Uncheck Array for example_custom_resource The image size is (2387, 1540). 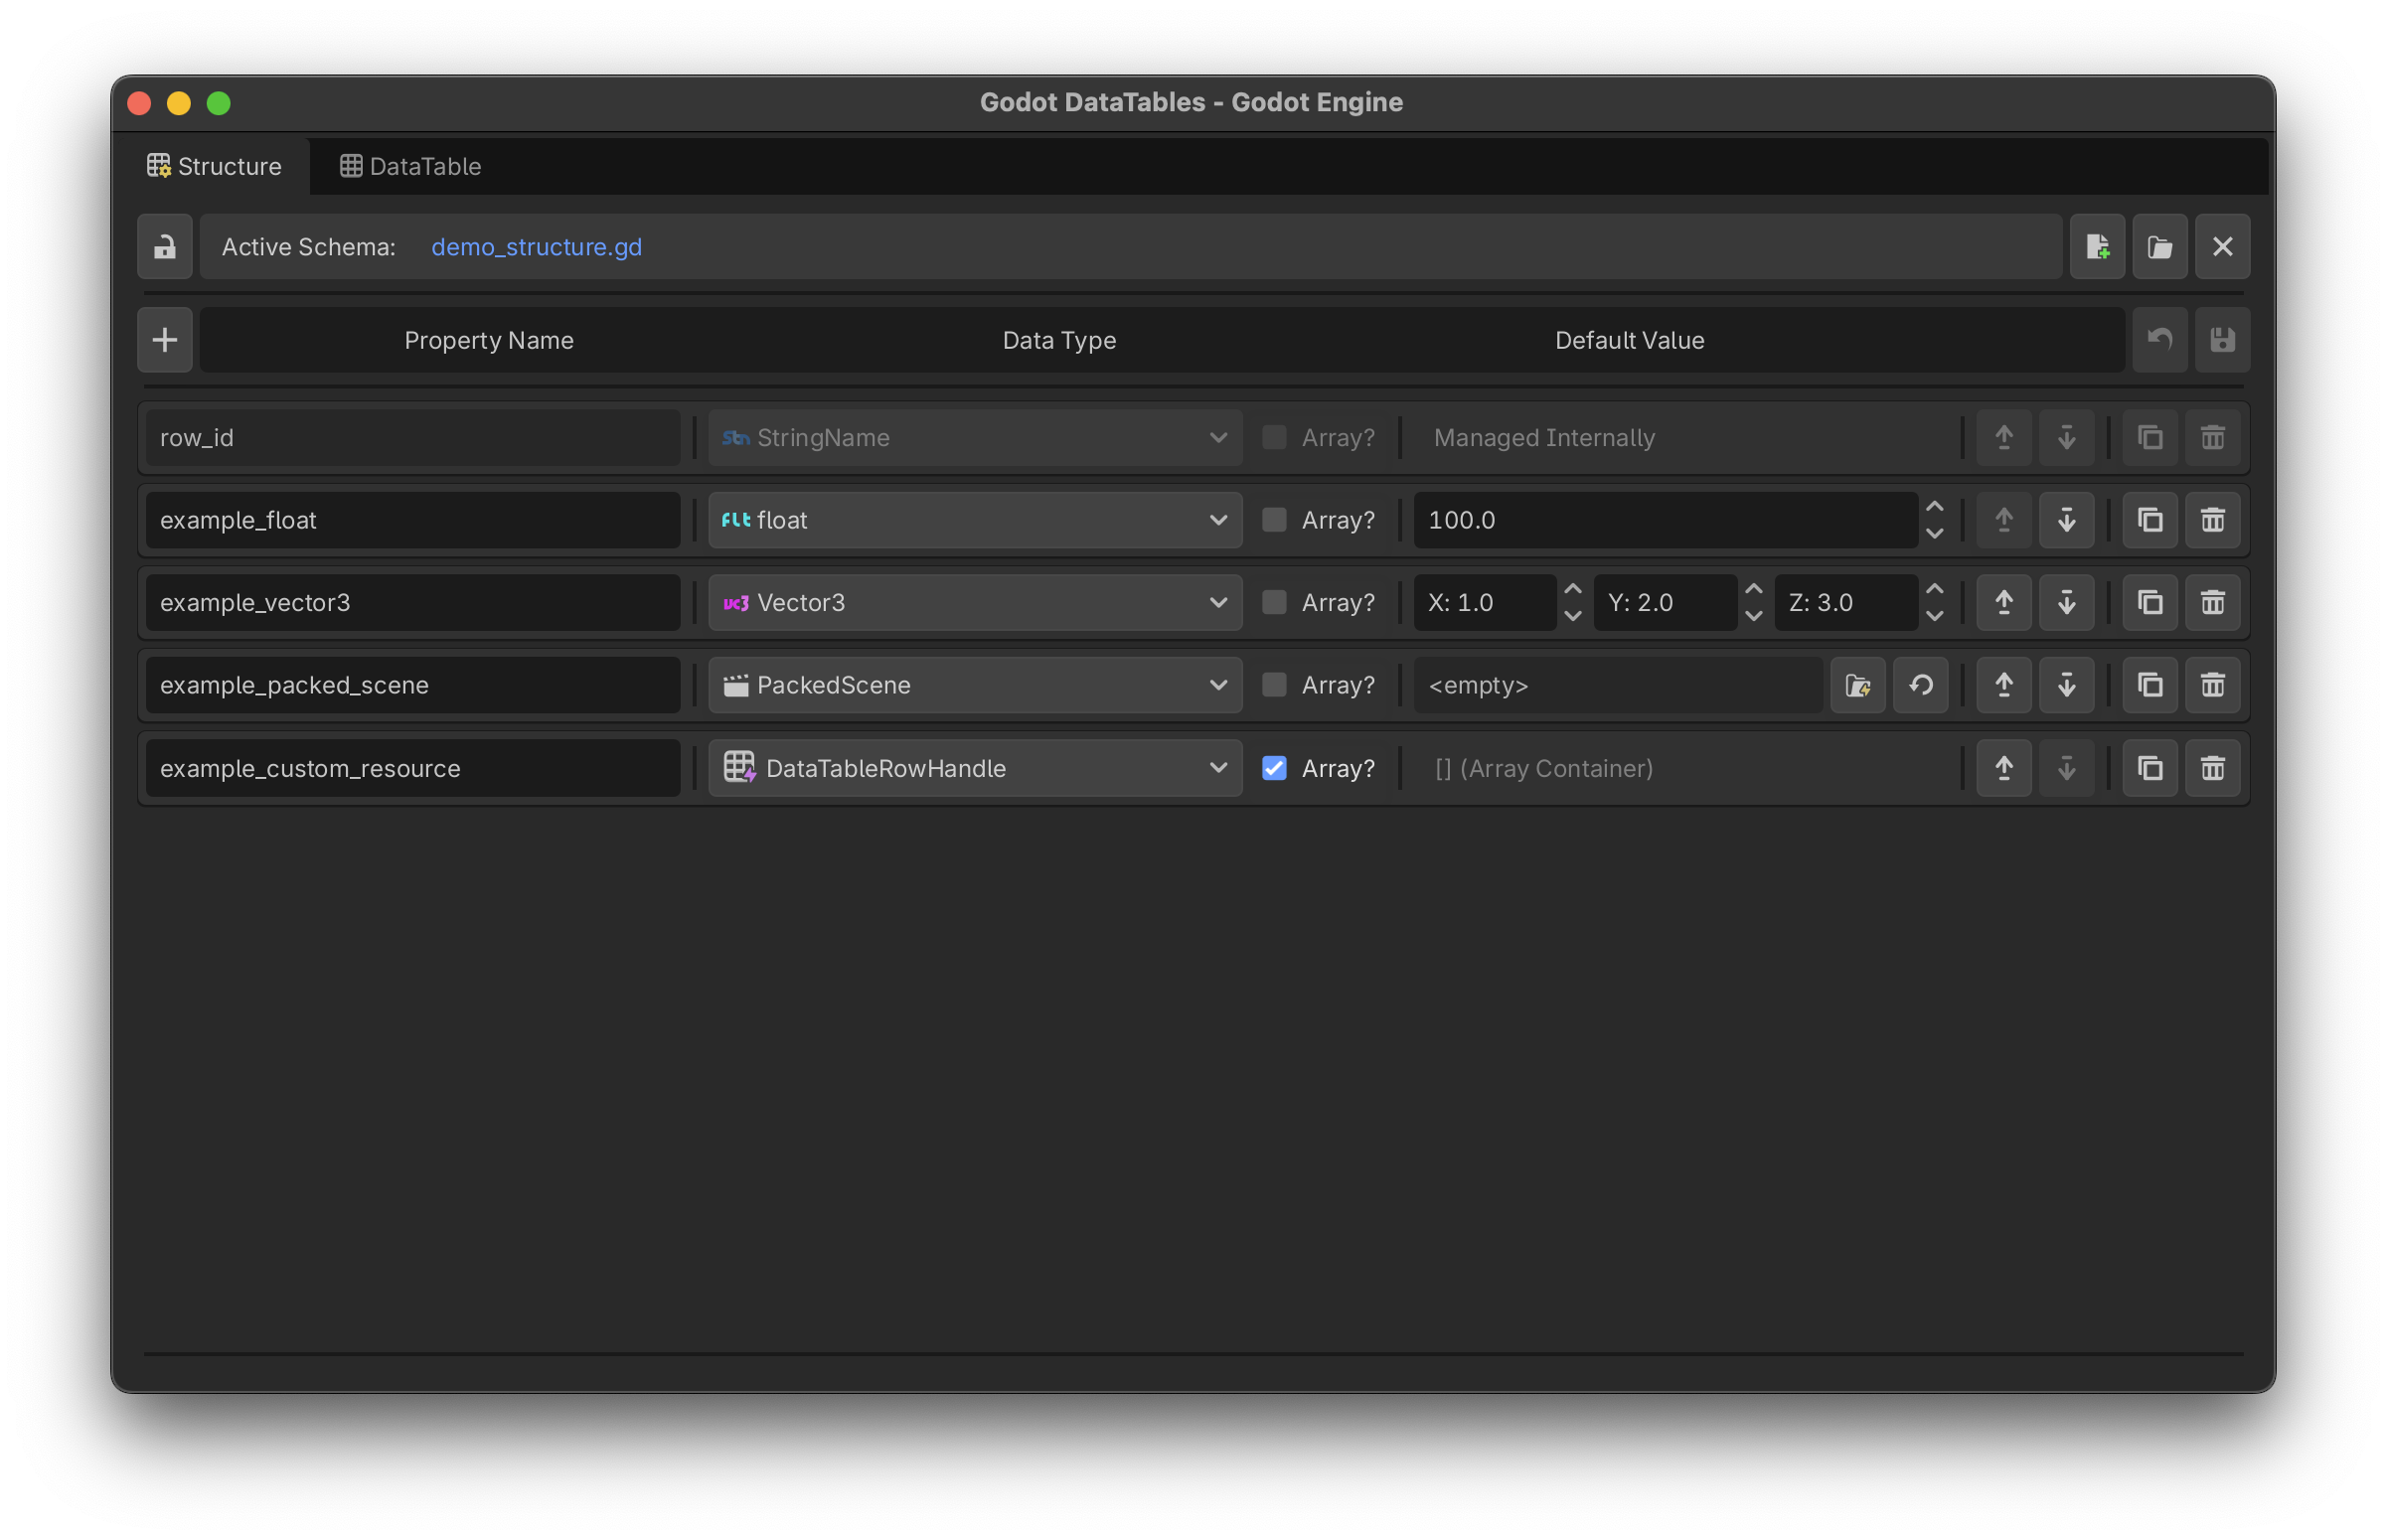click(x=1274, y=769)
